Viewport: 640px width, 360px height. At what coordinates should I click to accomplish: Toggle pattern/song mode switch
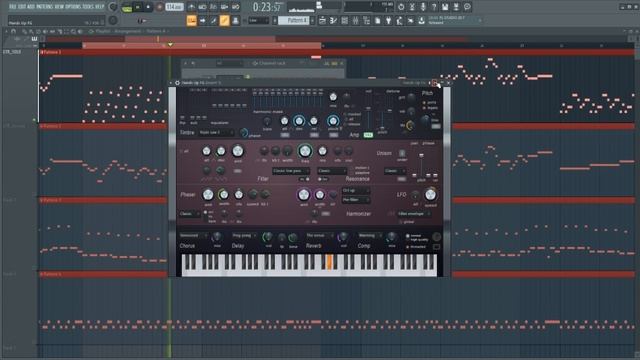[127, 7]
